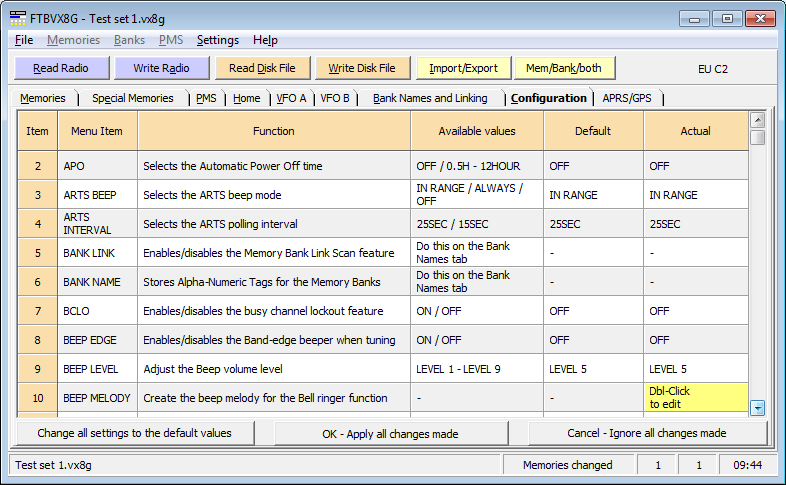Click OK - Apply all changes made

click(x=390, y=433)
